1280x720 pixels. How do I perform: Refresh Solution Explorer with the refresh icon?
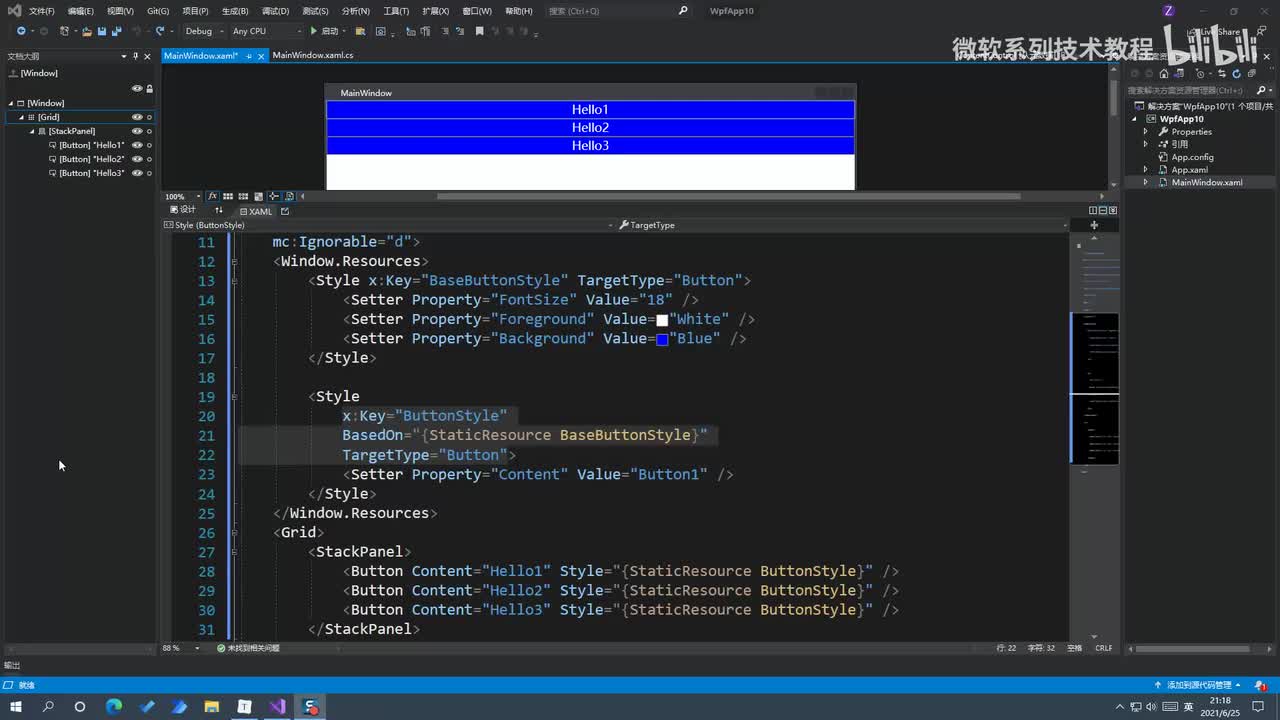(x=1236, y=73)
